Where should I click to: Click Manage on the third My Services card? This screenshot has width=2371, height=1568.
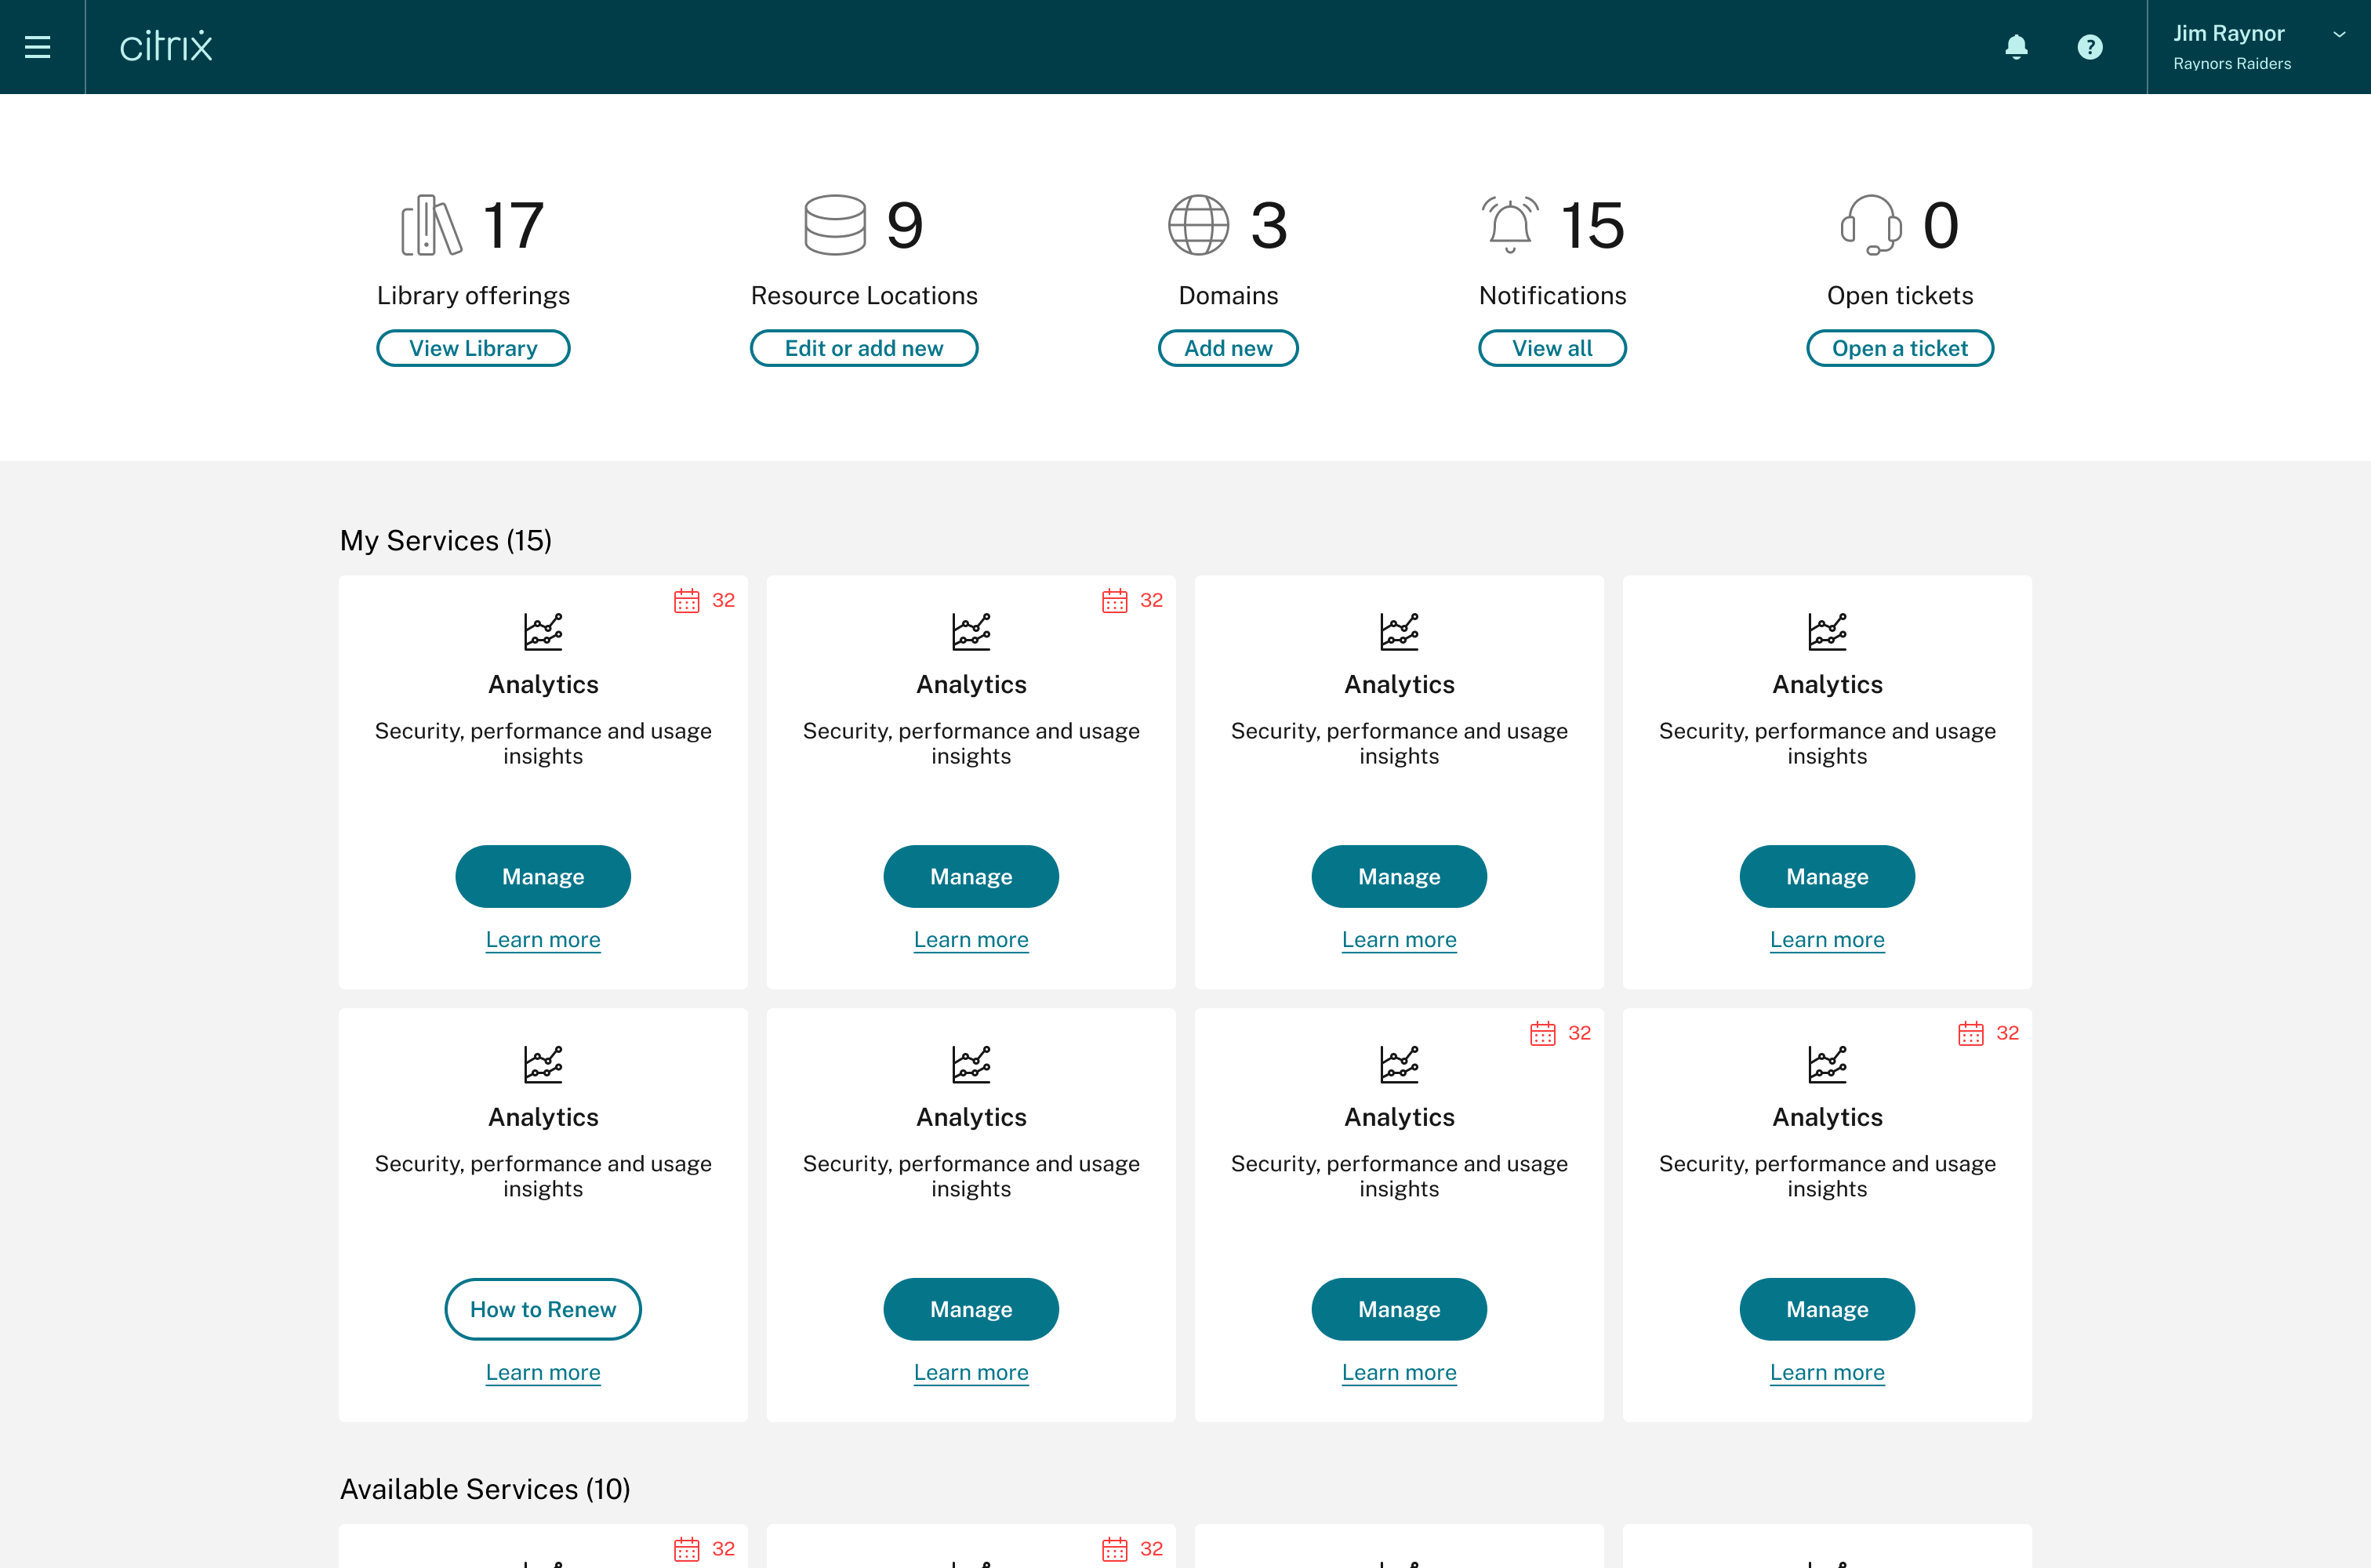pyautogui.click(x=1399, y=876)
